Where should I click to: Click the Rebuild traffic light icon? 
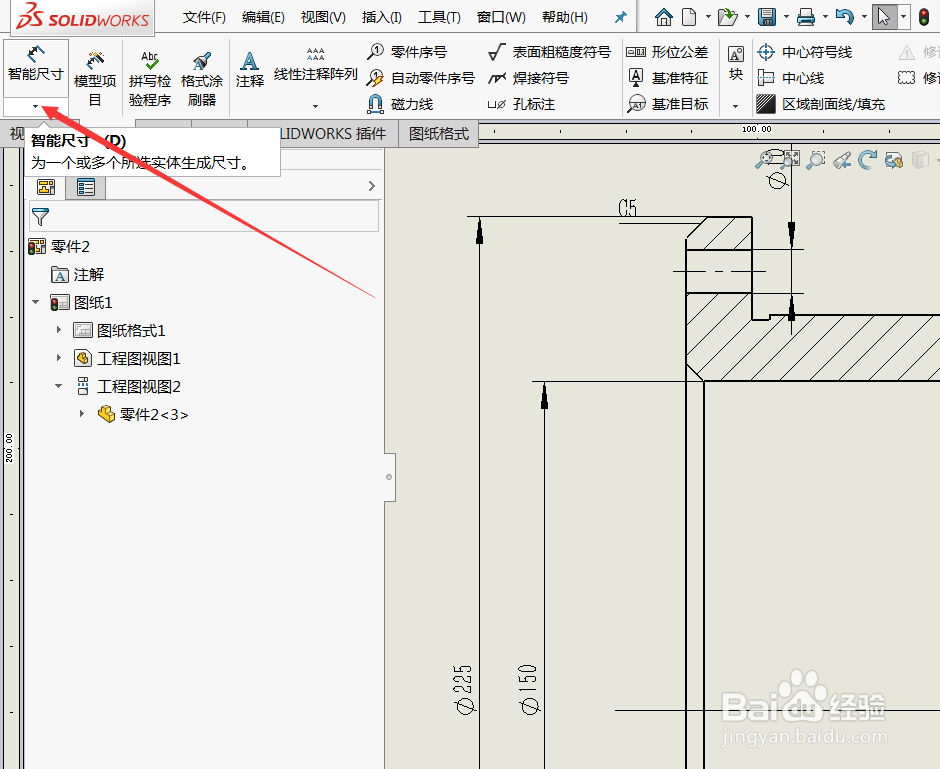(924, 17)
